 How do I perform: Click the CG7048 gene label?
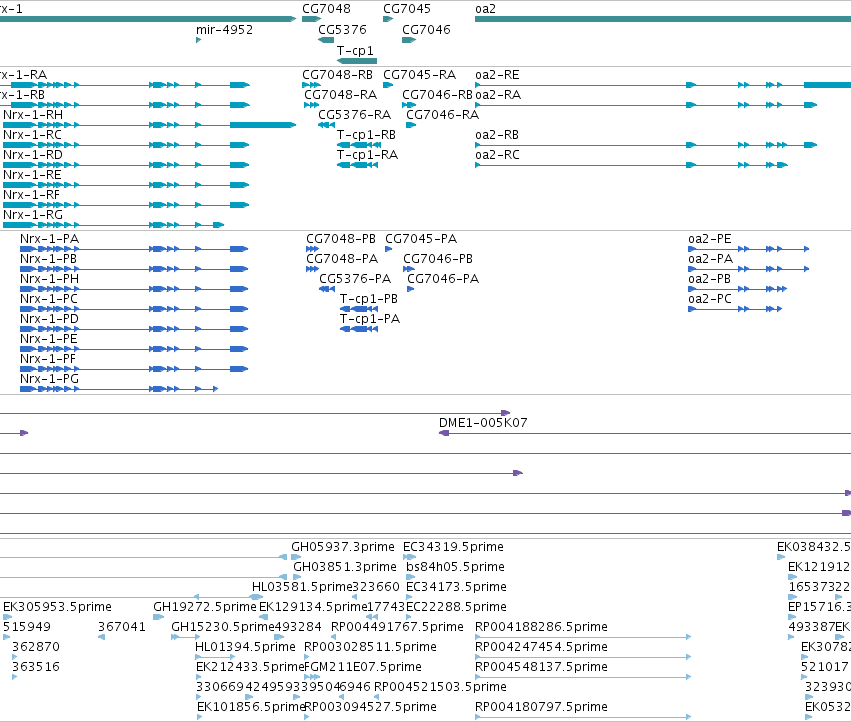click(326, 9)
